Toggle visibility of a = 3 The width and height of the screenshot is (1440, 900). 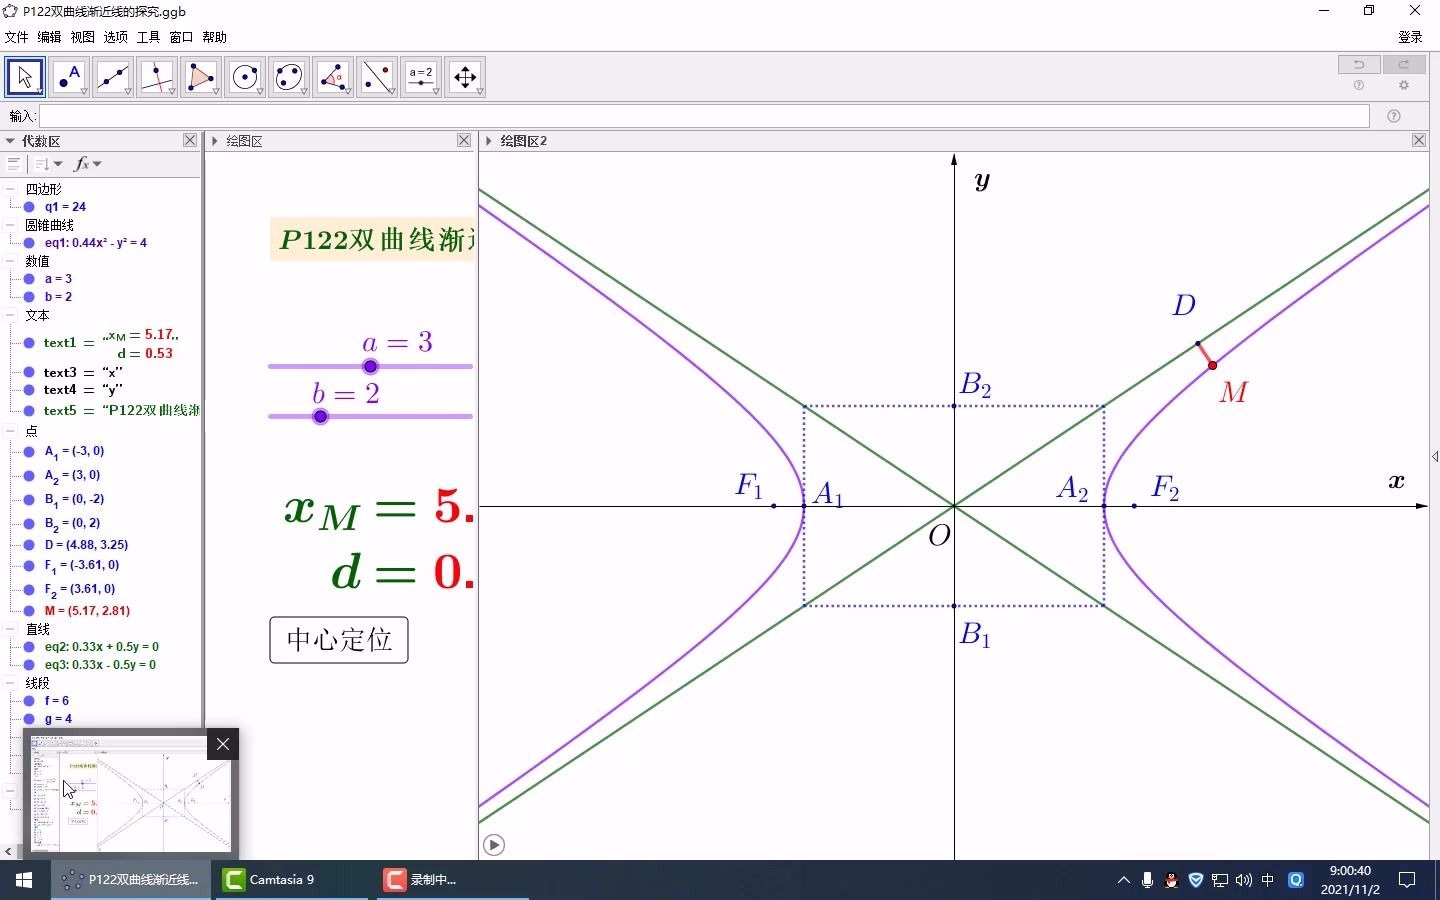30,279
